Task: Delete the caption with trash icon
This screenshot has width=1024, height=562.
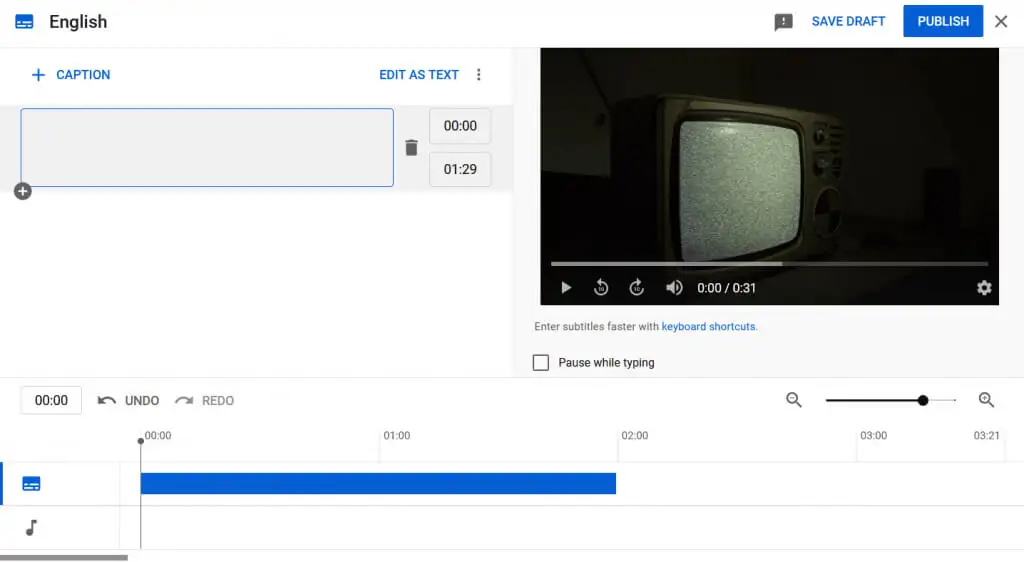Action: tap(411, 148)
